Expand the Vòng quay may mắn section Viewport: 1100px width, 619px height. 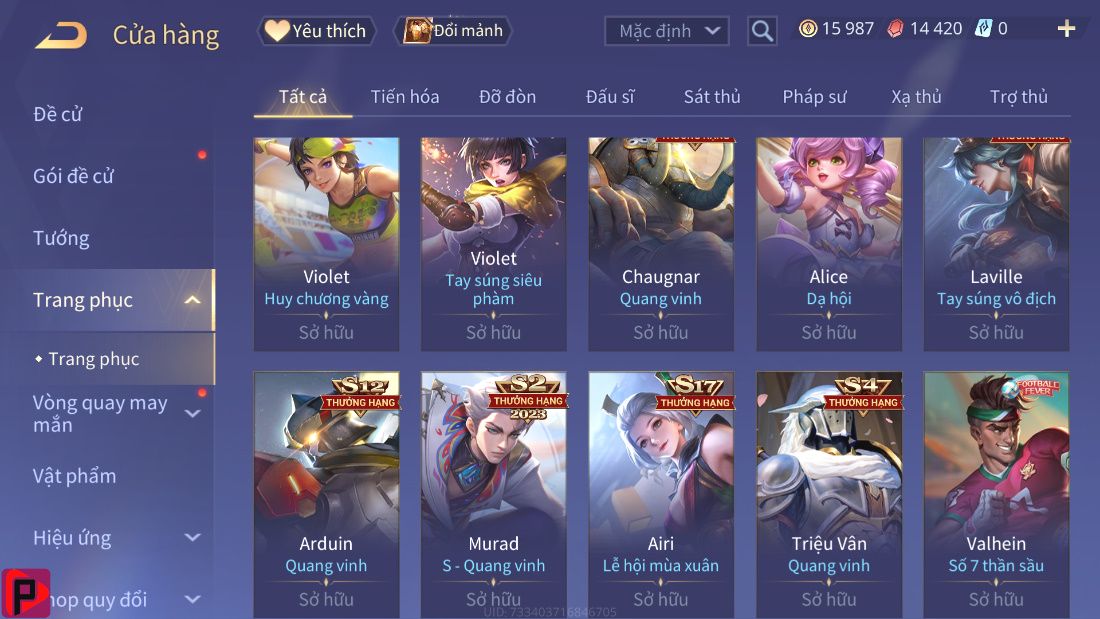192,414
